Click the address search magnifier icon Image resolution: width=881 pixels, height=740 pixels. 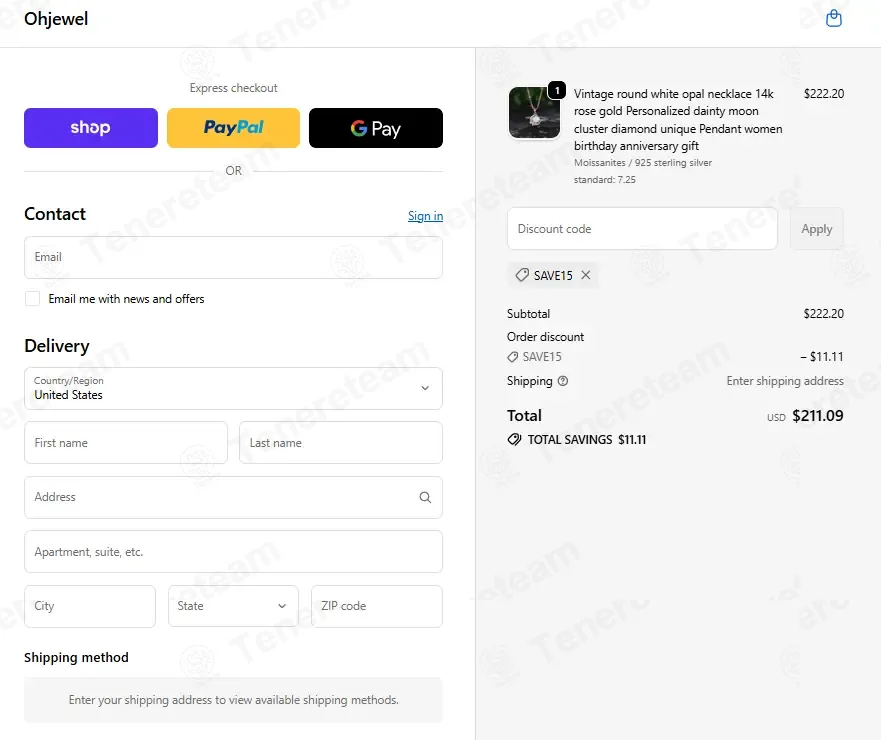pyautogui.click(x=425, y=497)
